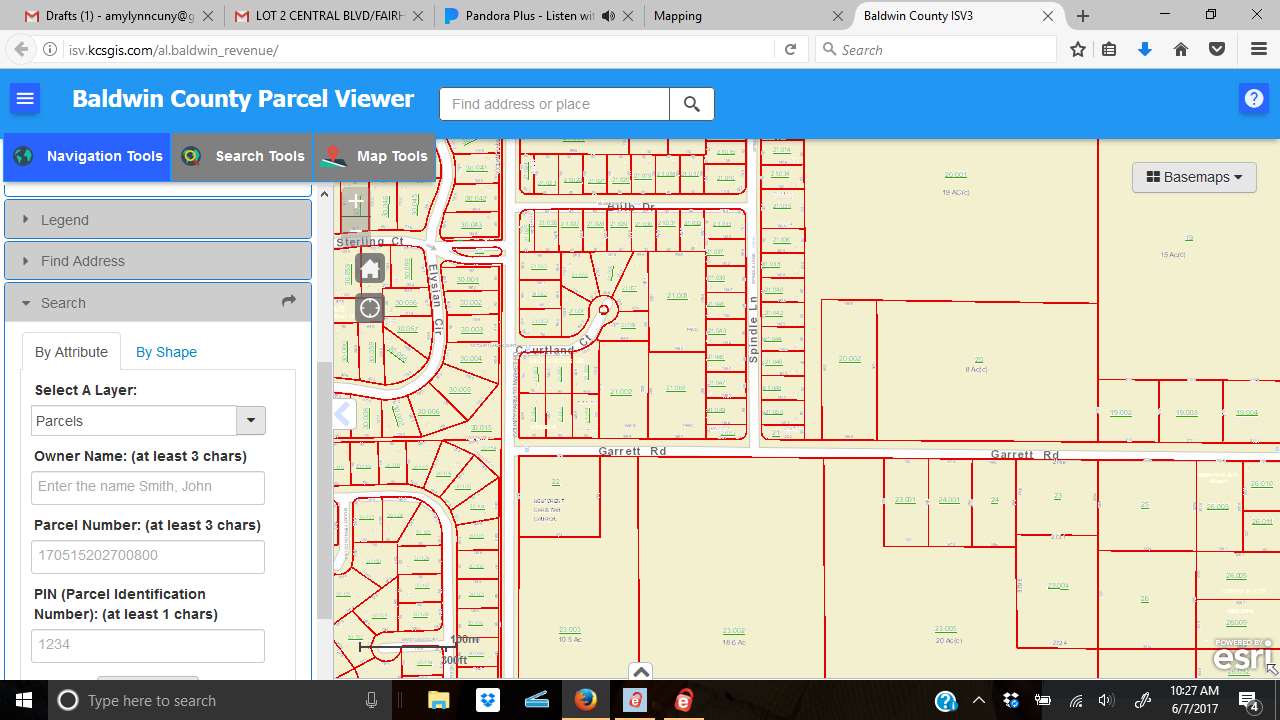Viewport: 1280px width, 720px height.
Task: Select the By Shape tab
Action: 166,352
